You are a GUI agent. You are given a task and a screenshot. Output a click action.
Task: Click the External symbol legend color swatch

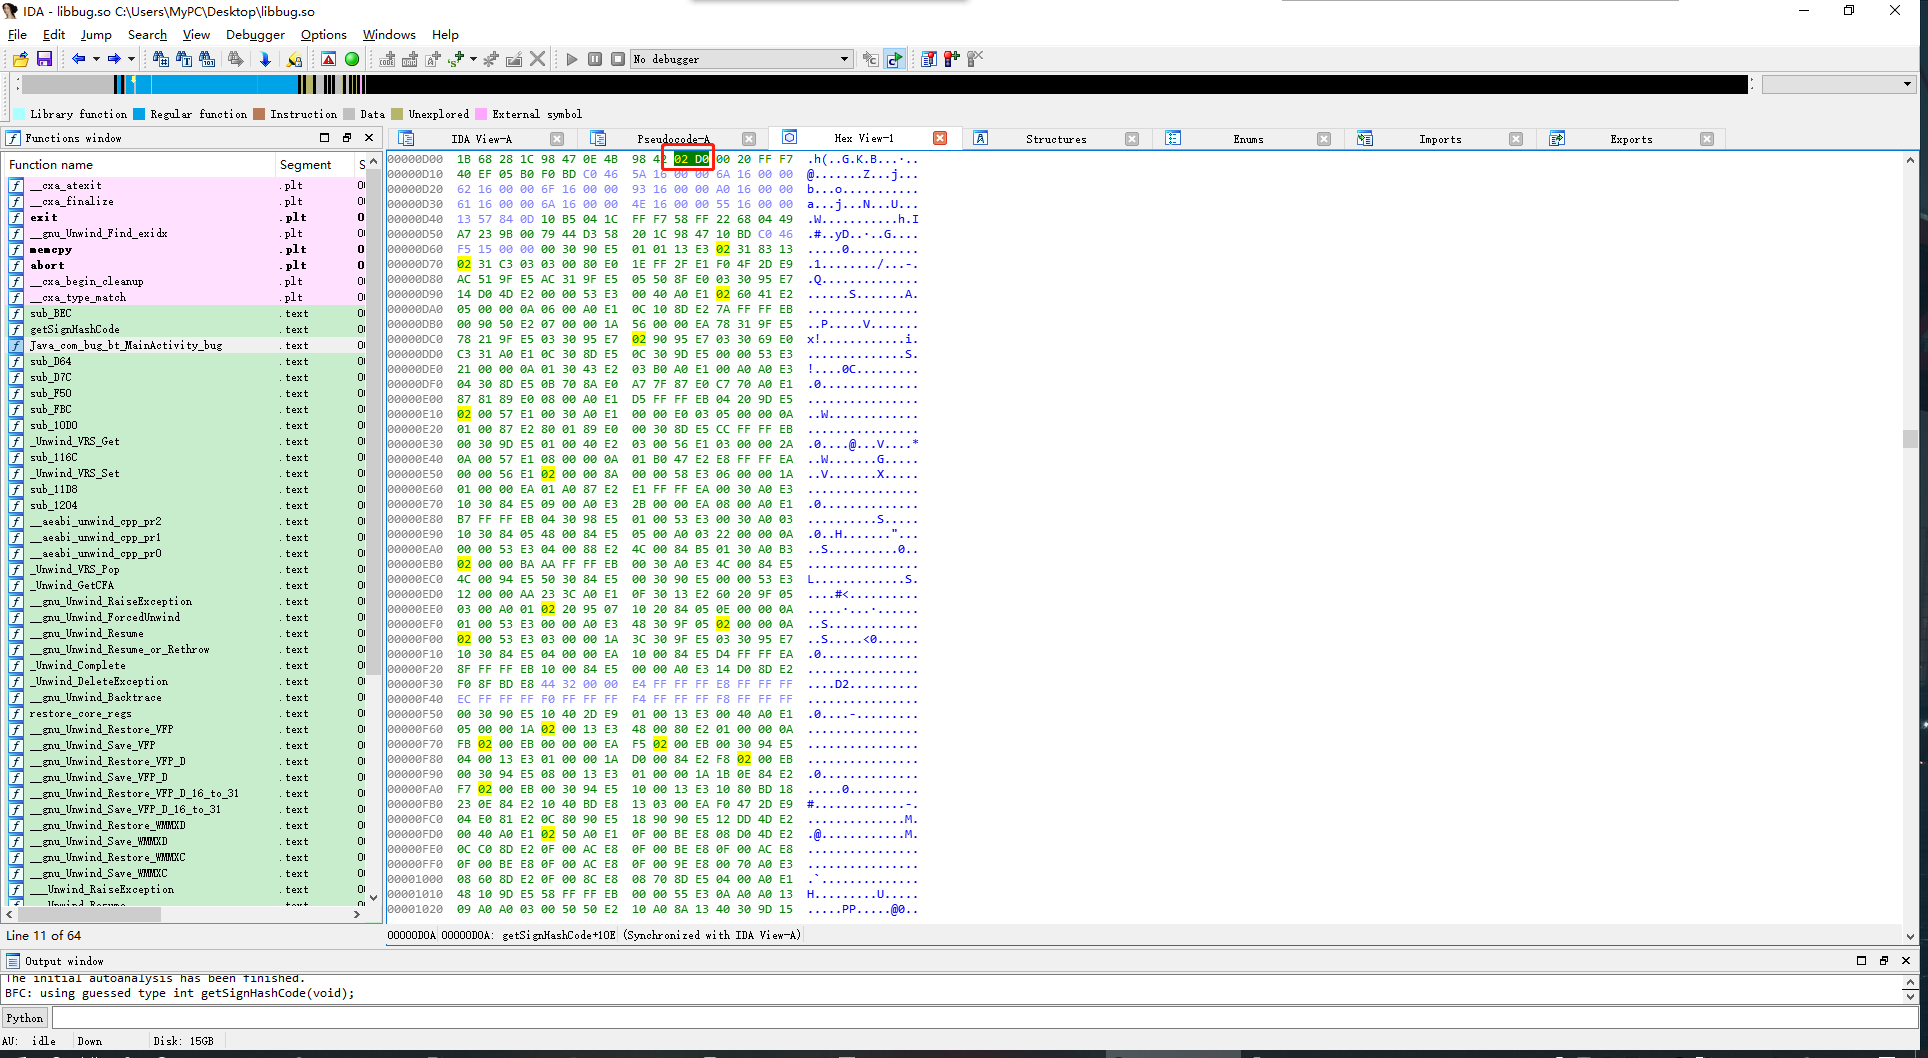[x=481, y=114]
